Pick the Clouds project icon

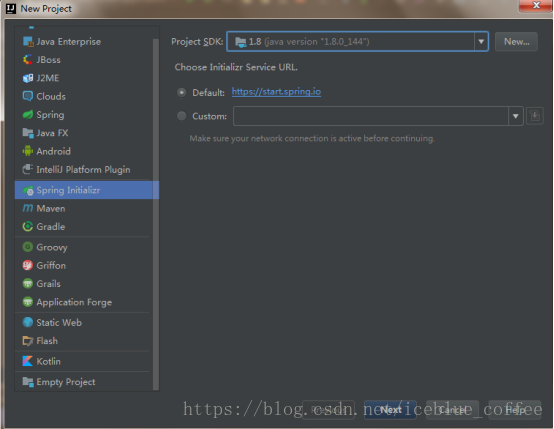click(28, 96)
